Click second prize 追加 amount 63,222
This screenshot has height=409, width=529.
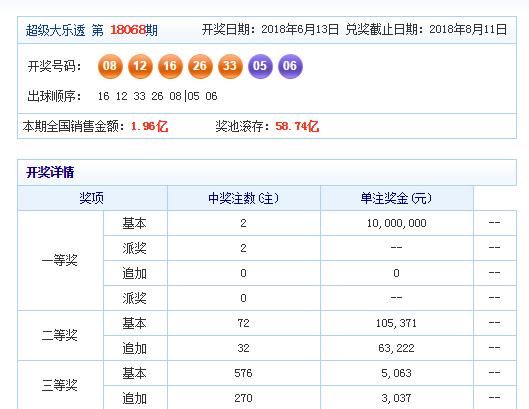[x=396, y=348]
